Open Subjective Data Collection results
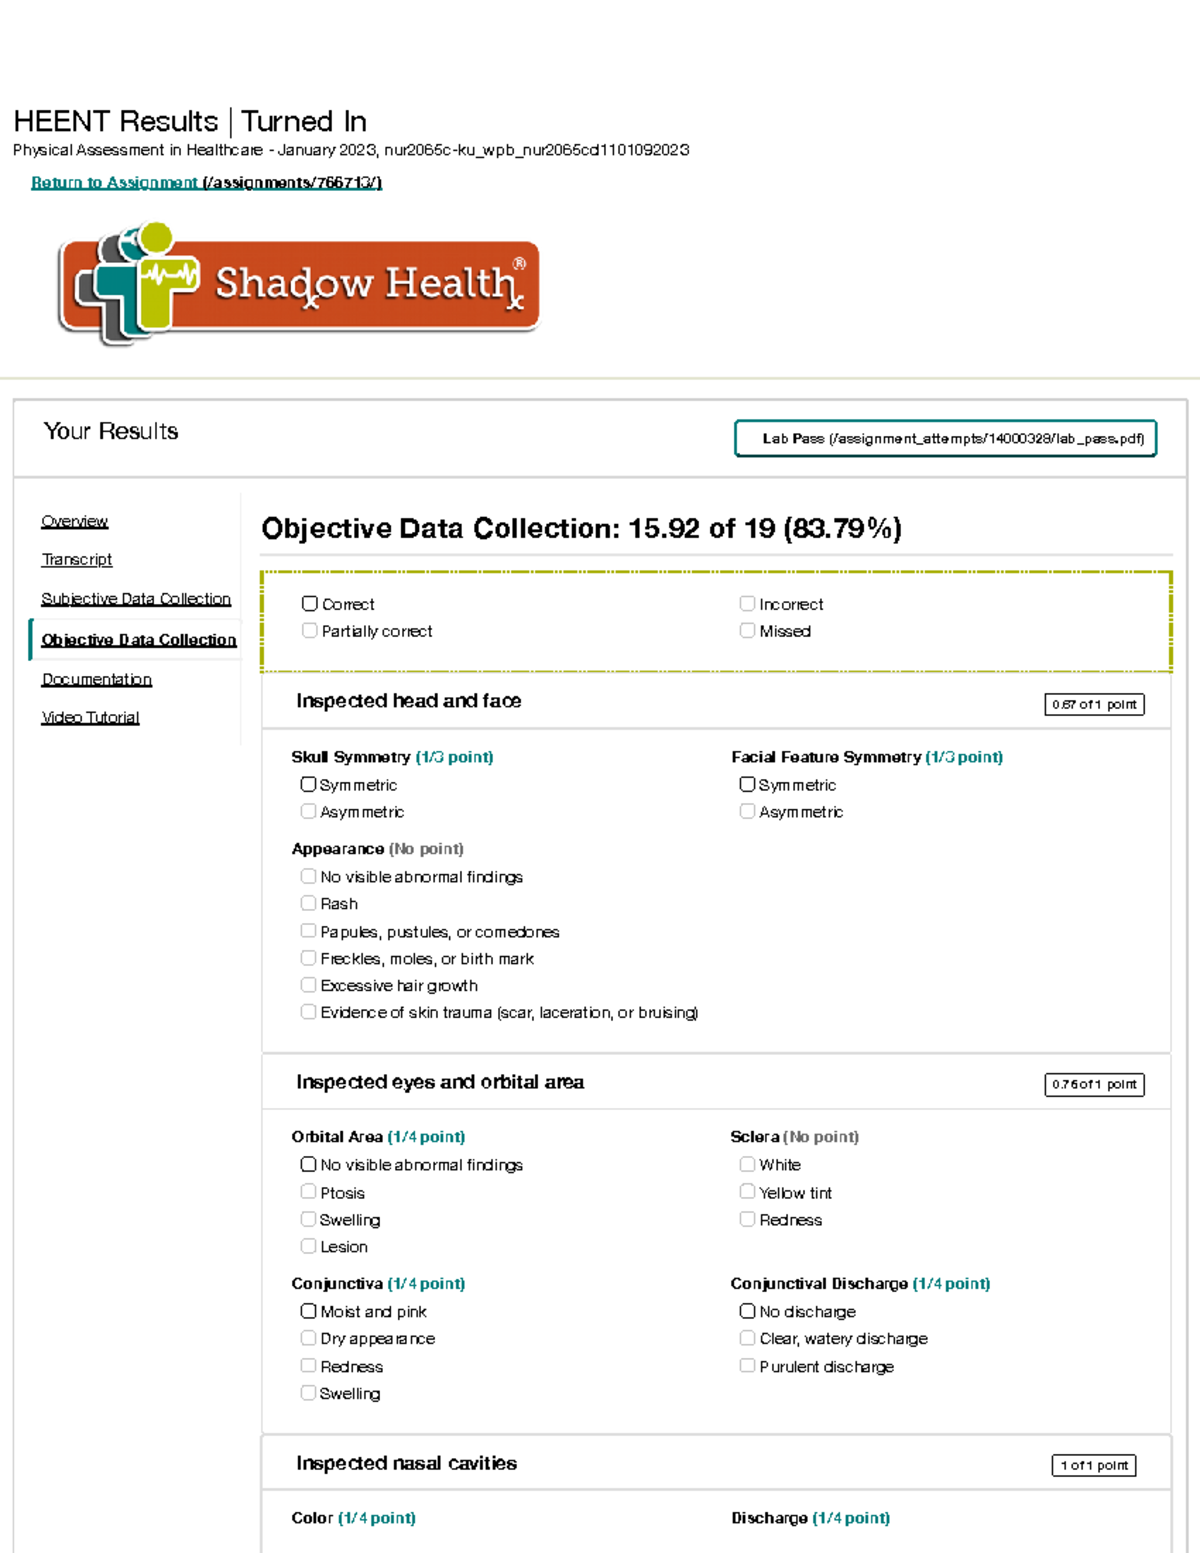Screen dimensions: 1200x1553 click(x=135, y=598)
